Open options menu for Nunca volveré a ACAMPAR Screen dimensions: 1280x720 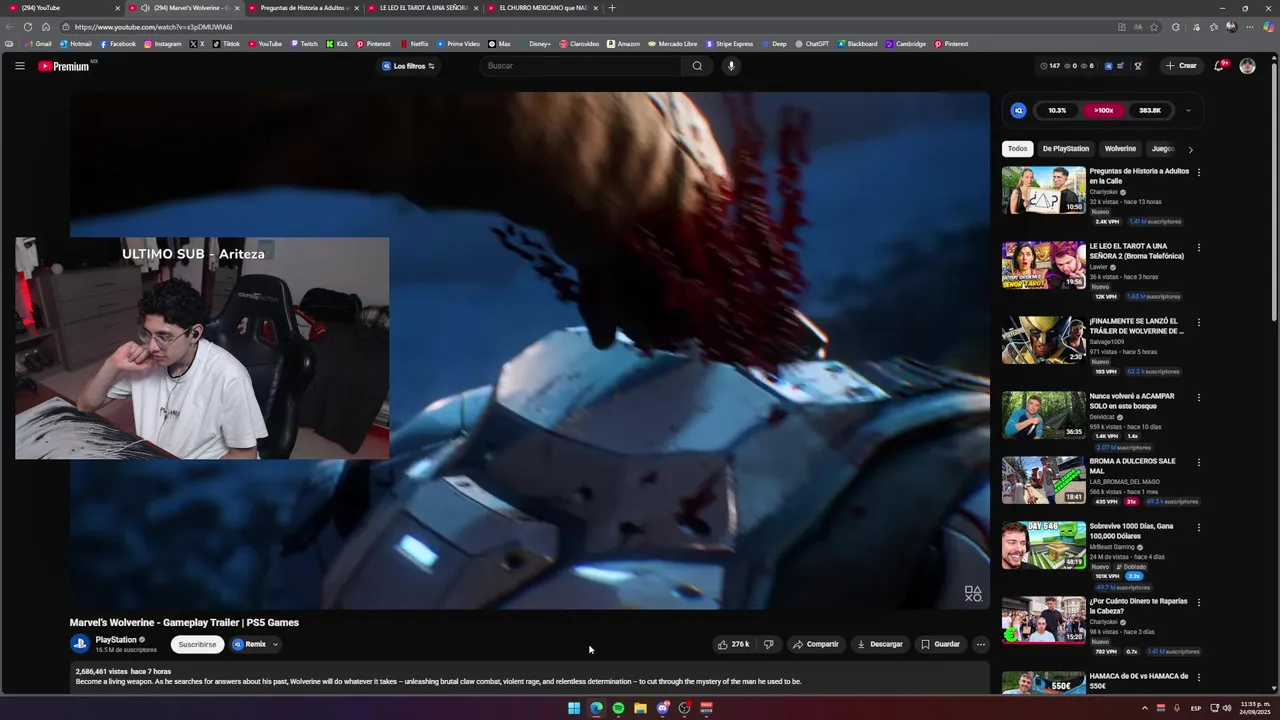[x=1199, y=397]
